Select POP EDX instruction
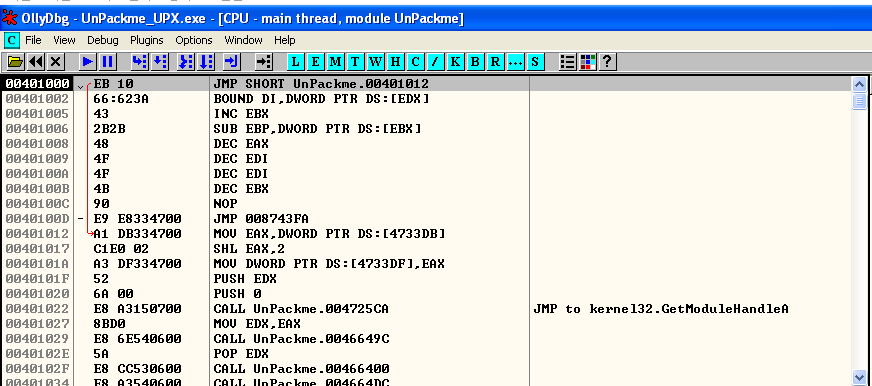 (x=241, y=354)
